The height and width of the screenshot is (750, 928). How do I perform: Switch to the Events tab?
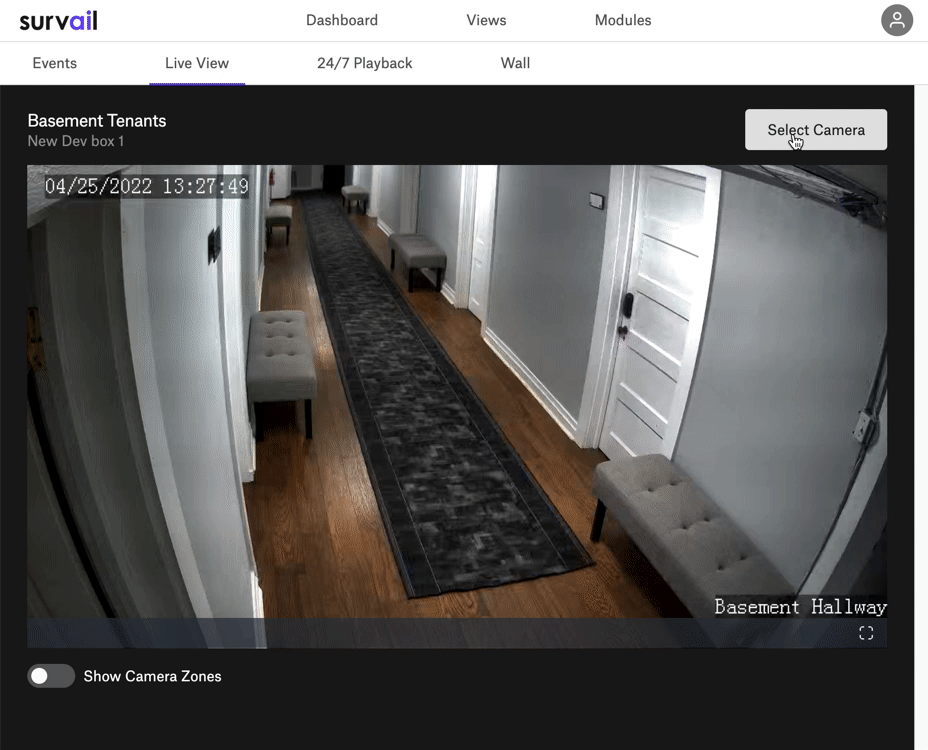(x=54, y=63)
